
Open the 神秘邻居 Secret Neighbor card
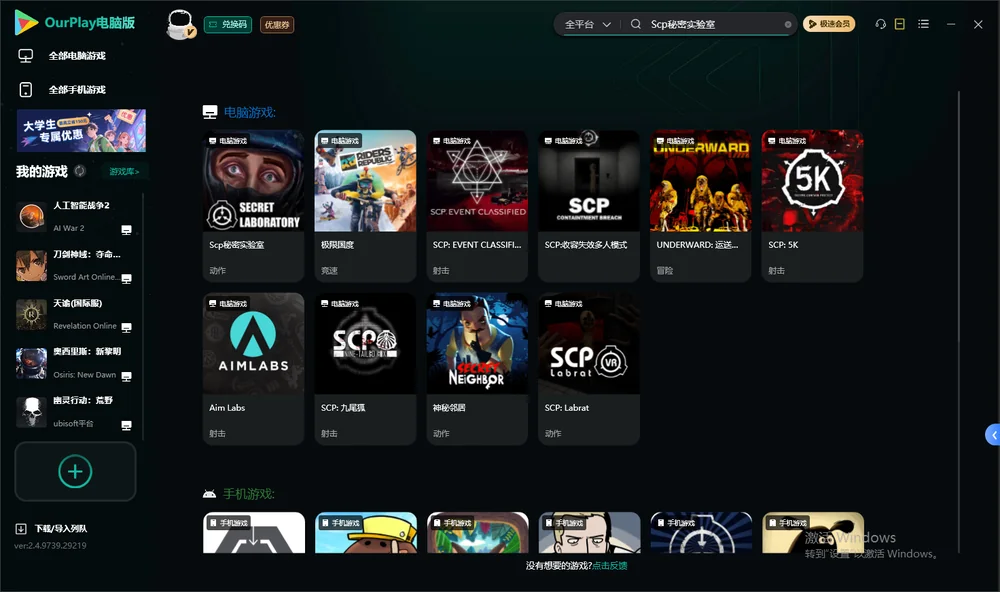(477, 369)
